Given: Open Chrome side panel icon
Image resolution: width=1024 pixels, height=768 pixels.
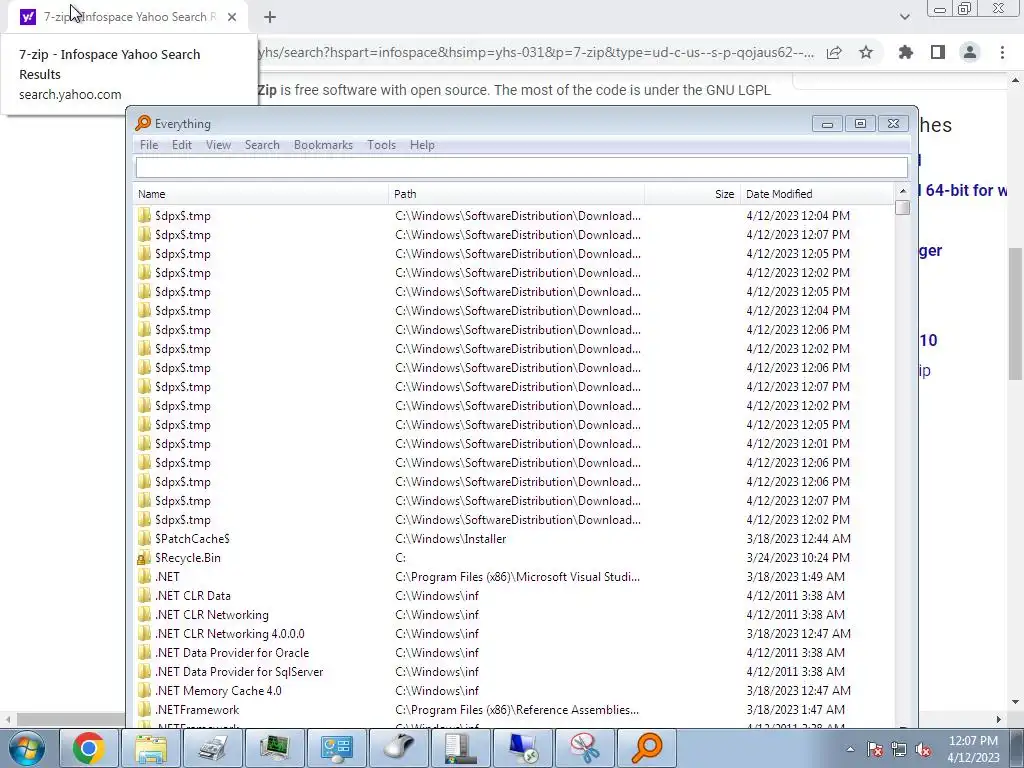Looking at the screenshot, I should [938, 52].
